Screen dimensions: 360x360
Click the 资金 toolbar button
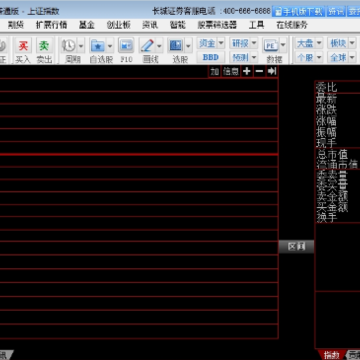pos(207,43)
